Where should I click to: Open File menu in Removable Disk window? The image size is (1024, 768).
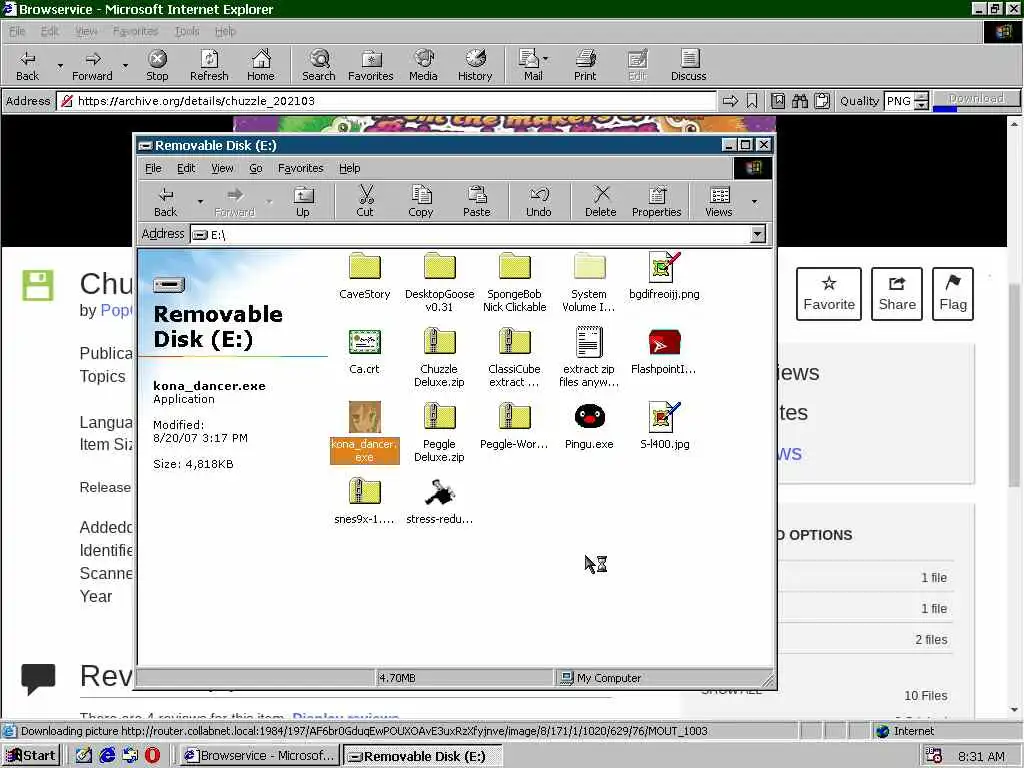tap(153, 168)
